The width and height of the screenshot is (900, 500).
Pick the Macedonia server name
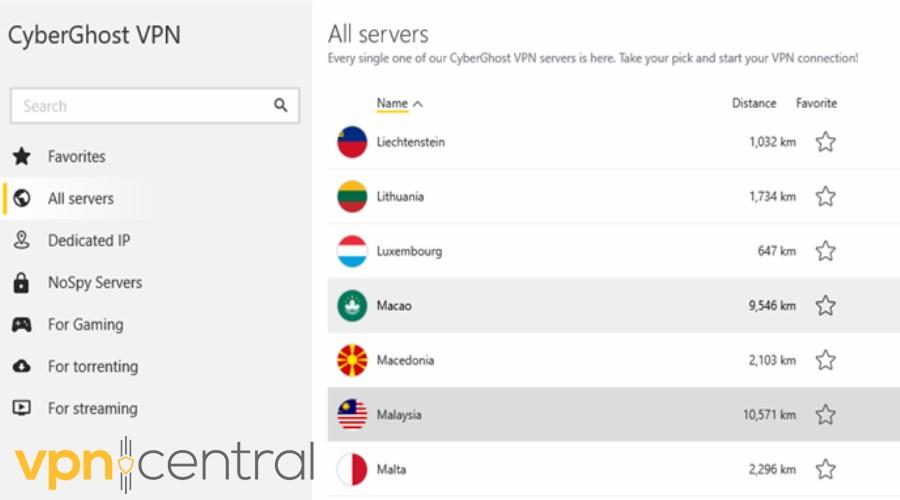tap(405, 360)
